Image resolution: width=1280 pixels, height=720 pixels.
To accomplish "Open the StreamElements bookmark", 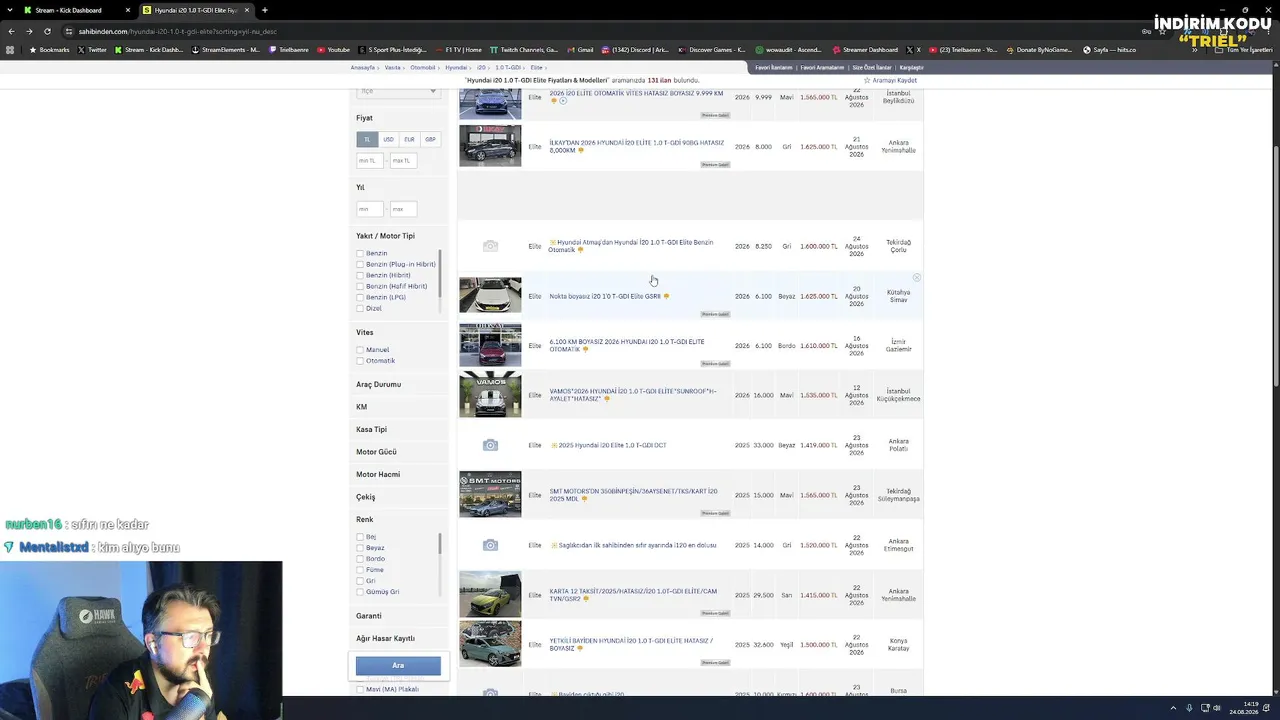I will point(226,50).
